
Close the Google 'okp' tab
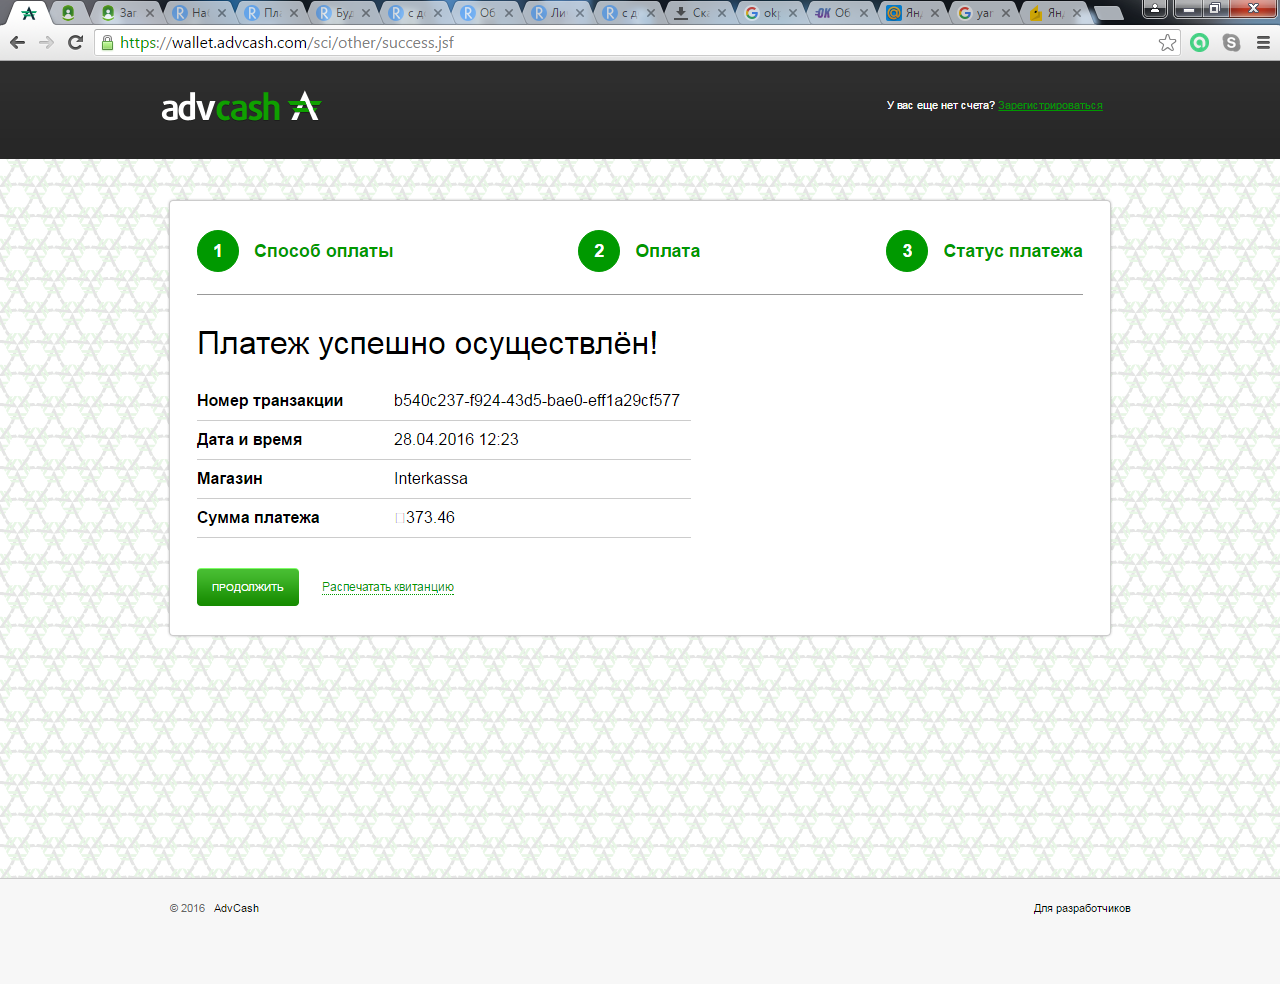tap(793, 13)
